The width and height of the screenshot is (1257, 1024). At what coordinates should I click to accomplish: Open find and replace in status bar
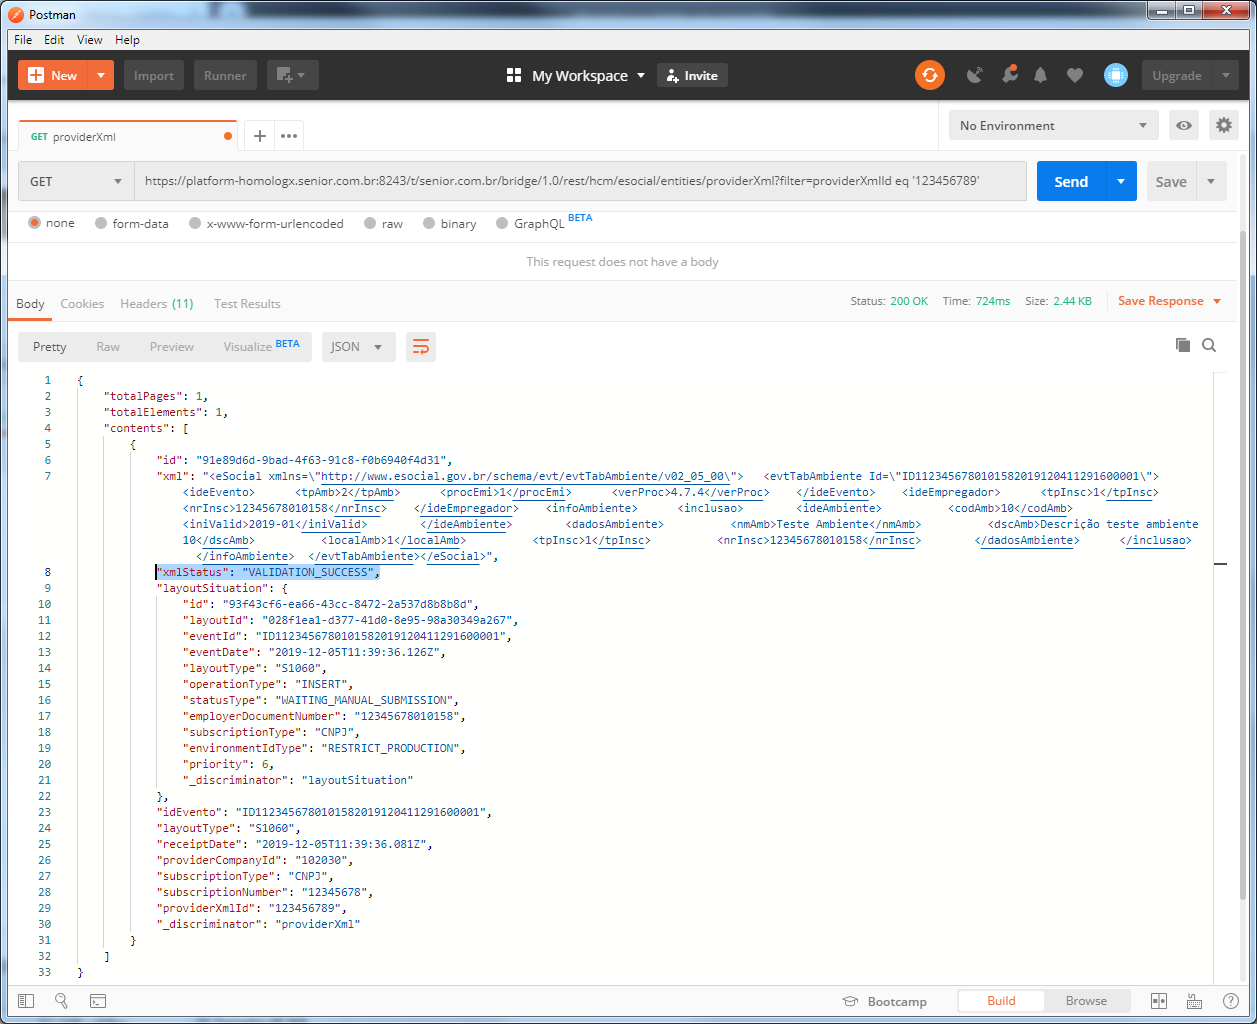(61, 1001)
